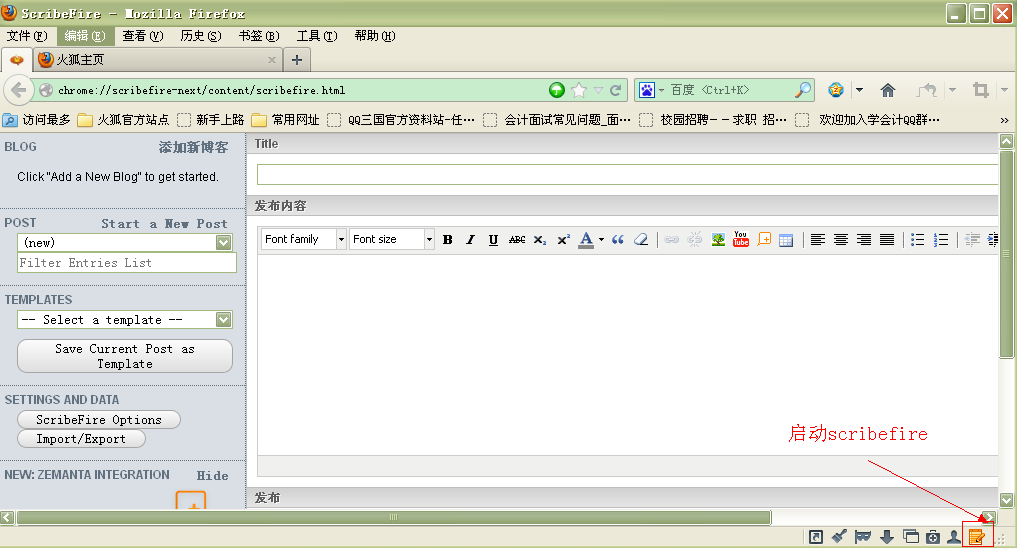Insert a table in the editor
The height and width of the screenshot is (548, 1017).
coord(786,240)
